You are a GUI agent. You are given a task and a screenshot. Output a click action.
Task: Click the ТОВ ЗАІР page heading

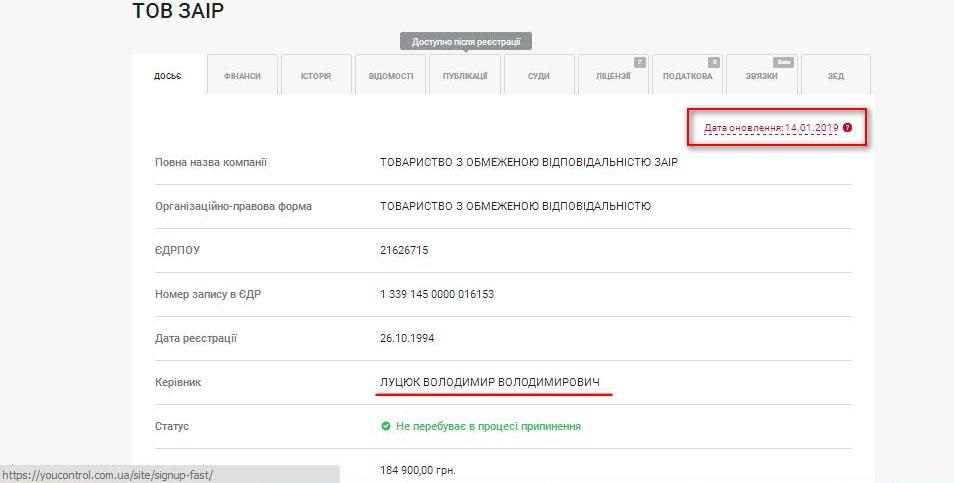(179, 12)
